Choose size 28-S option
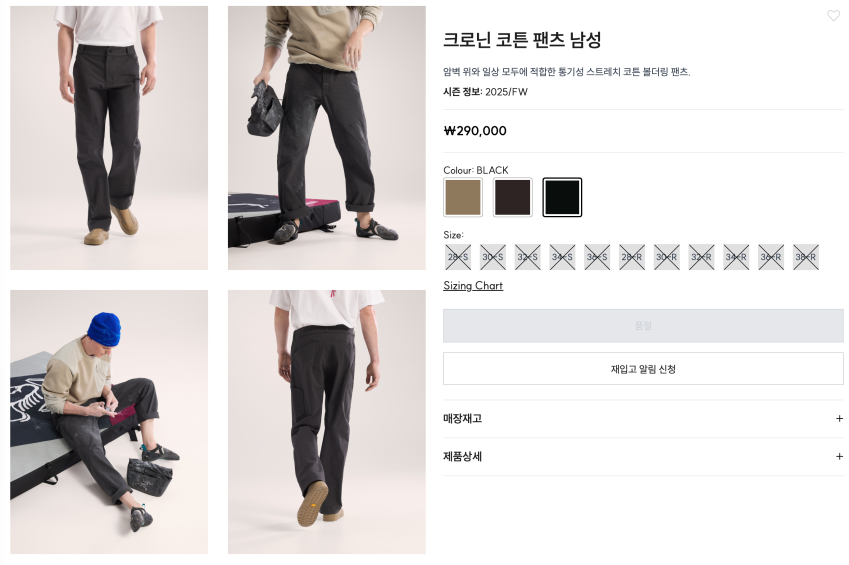Viewport: 849px width, 565px height. 458,257
